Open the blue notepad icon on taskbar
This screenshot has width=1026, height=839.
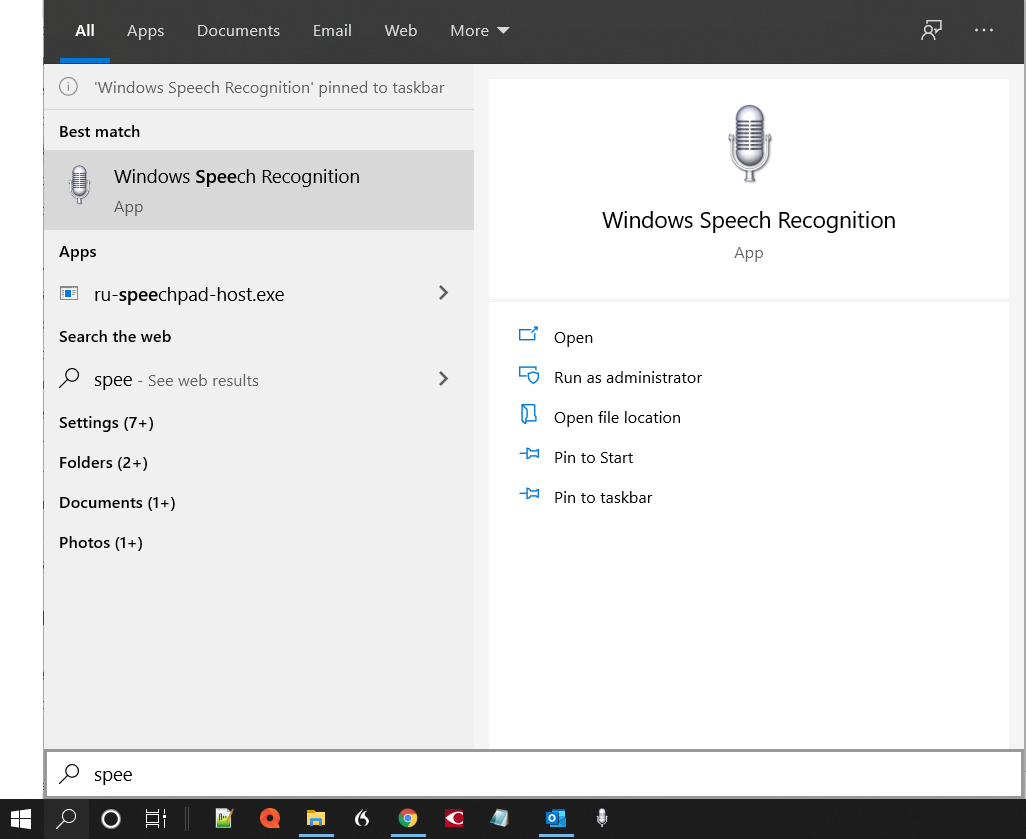click(499, 818)
